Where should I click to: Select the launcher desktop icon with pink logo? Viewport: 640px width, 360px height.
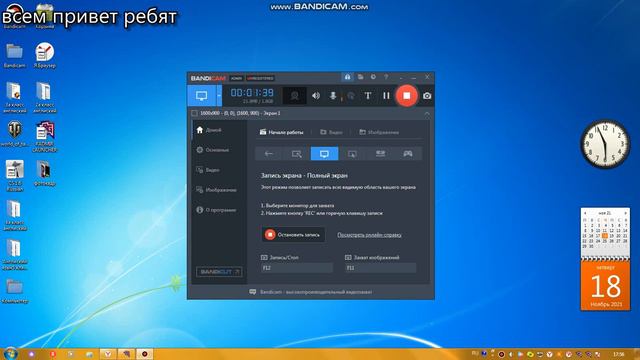45,137
